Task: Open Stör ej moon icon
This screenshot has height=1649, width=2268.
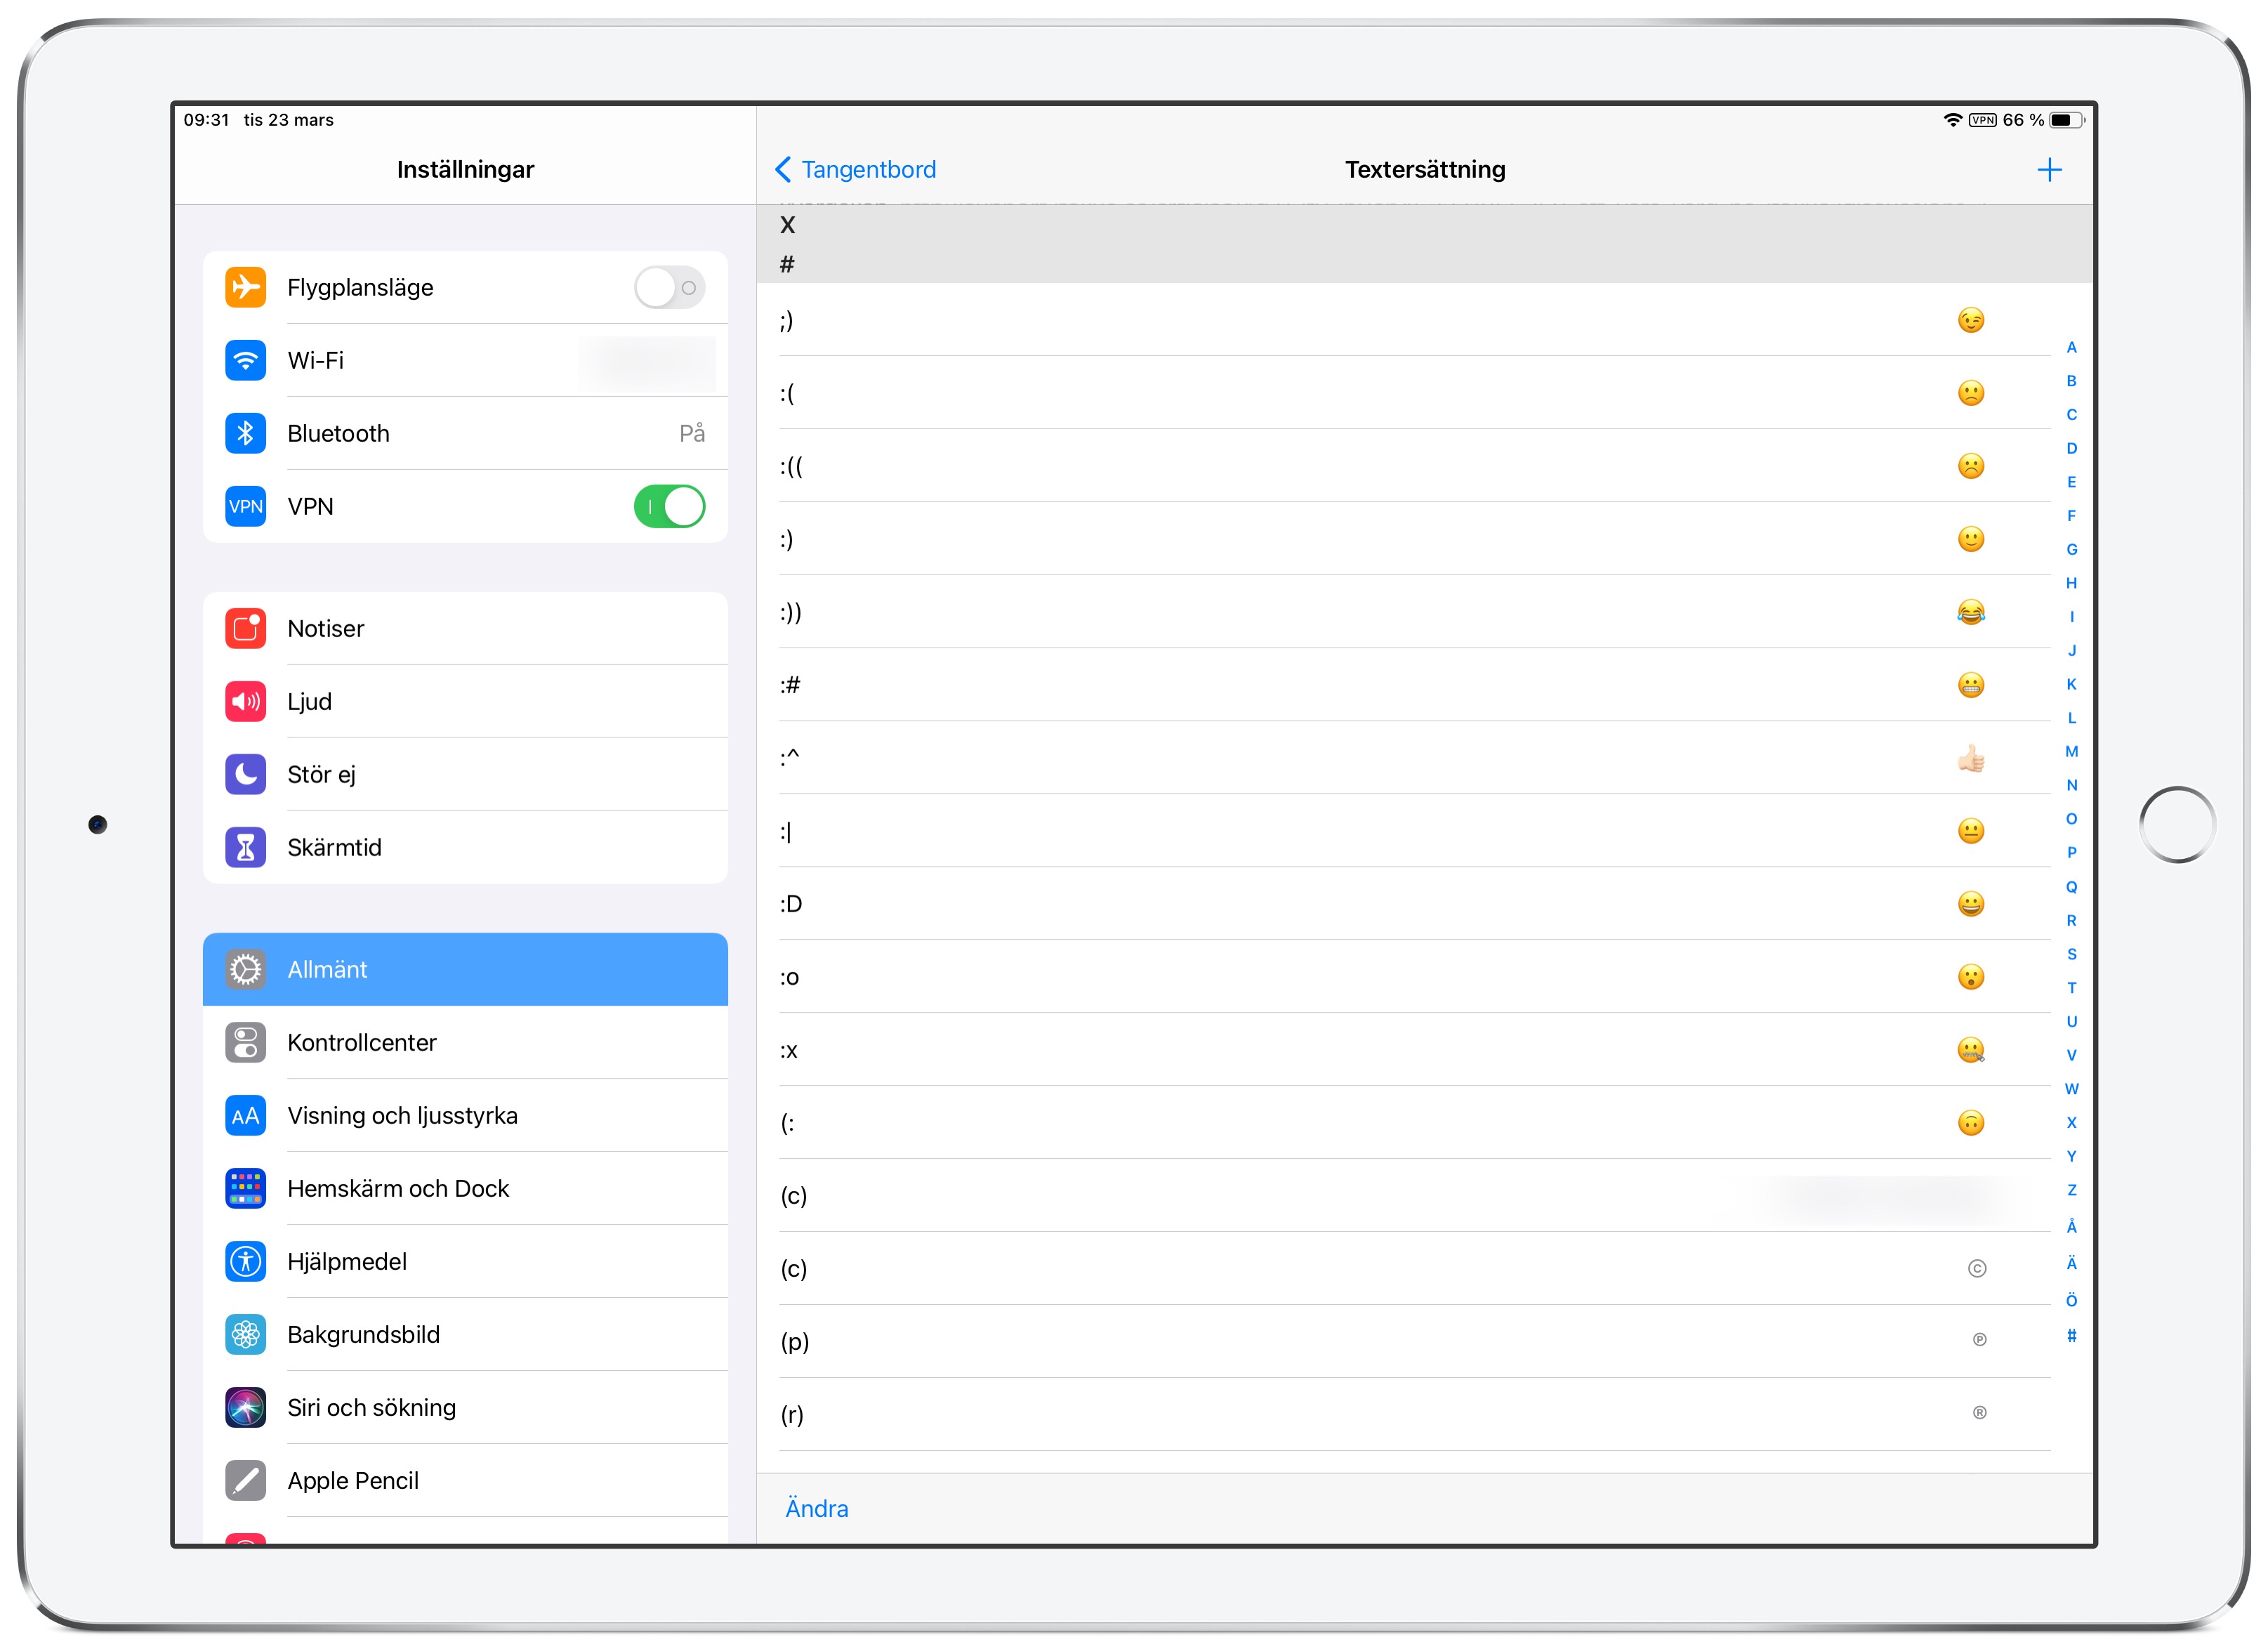Action: [x=245, y=774]
